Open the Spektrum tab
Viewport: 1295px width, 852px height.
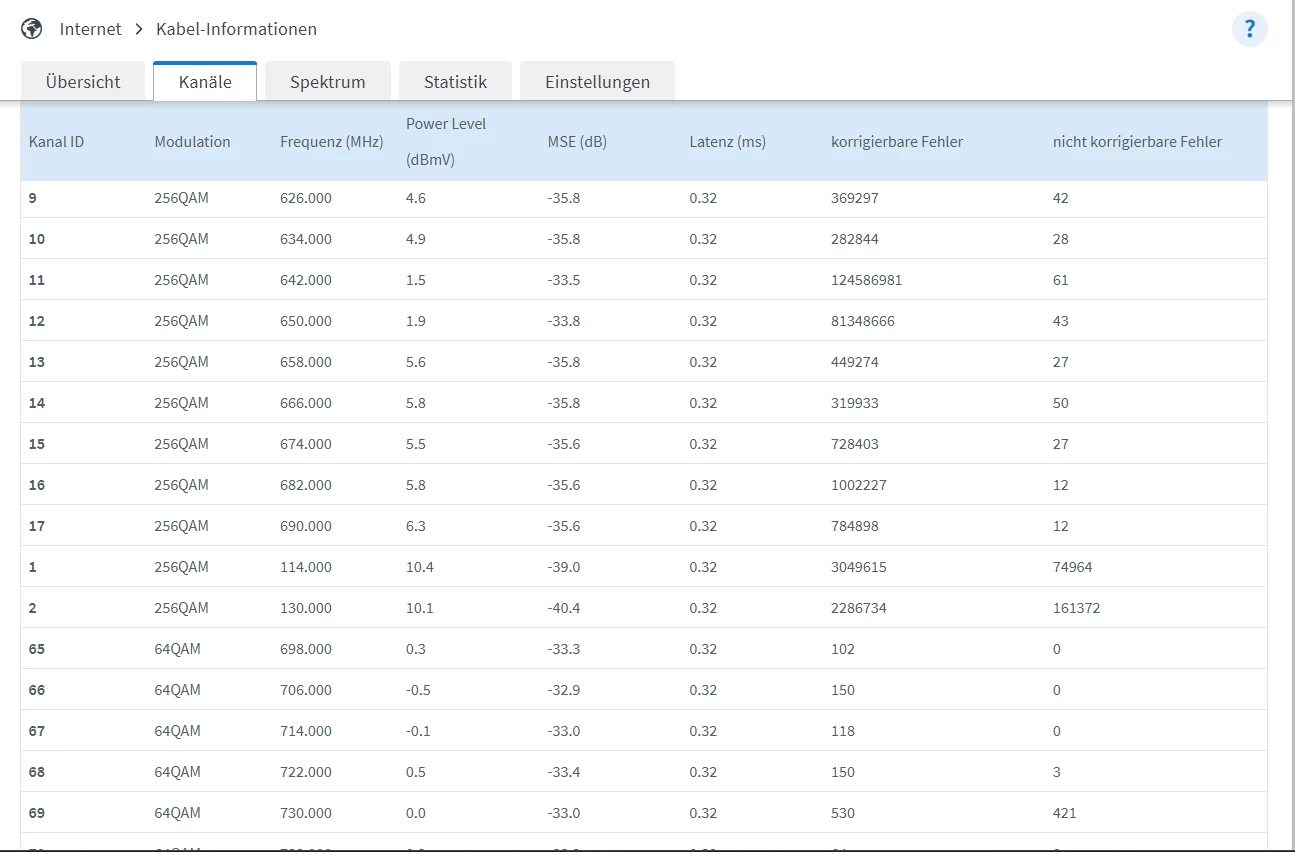(327, 82)
